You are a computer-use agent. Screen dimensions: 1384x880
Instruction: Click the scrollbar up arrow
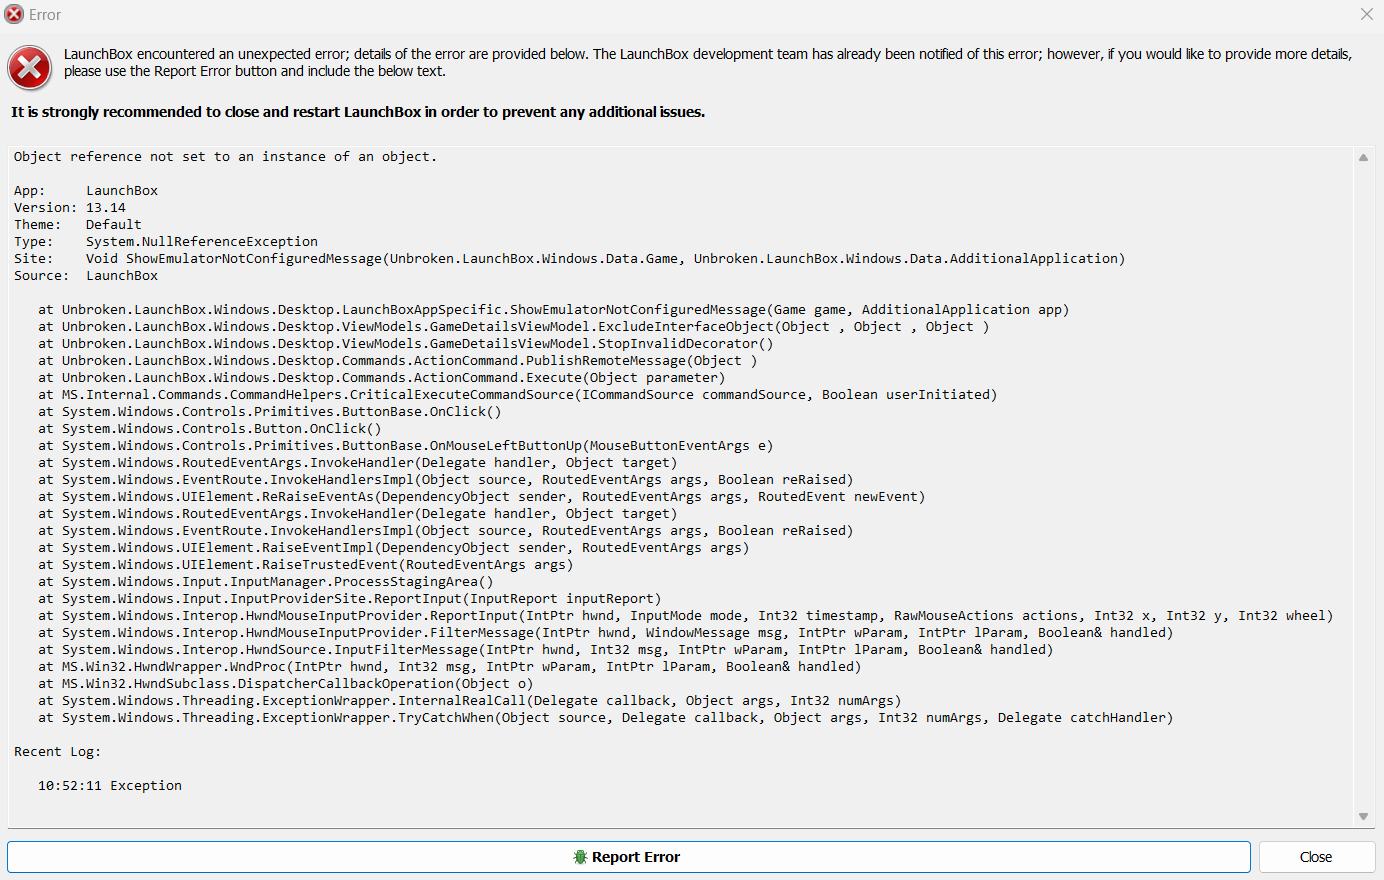pos(1363,157)
